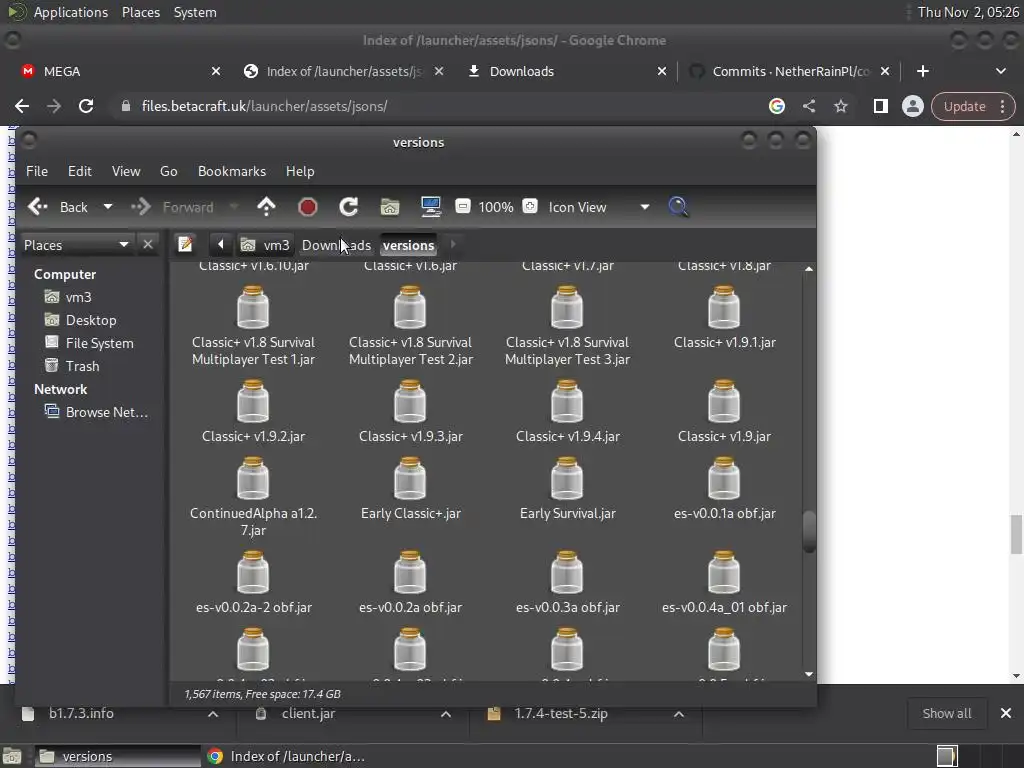Bookmark page with Chrome star icon
This screenshot has height=768, width=1024.
pos(841,106)
